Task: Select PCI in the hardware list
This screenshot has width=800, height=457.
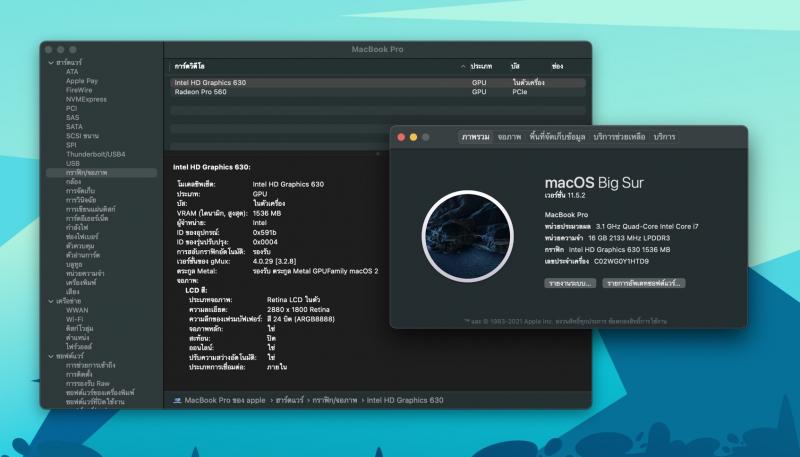Action: pos(71,109)
